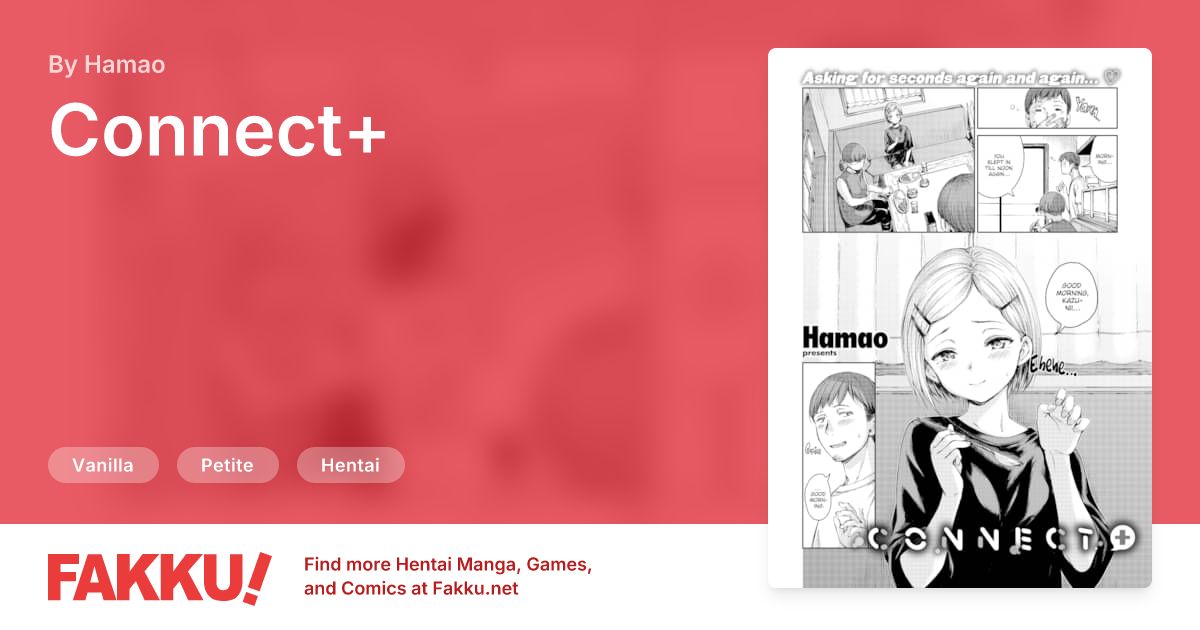The image size is (1200, 630).
Task: Click the Connect+ title heading
Action: [217, 130]
